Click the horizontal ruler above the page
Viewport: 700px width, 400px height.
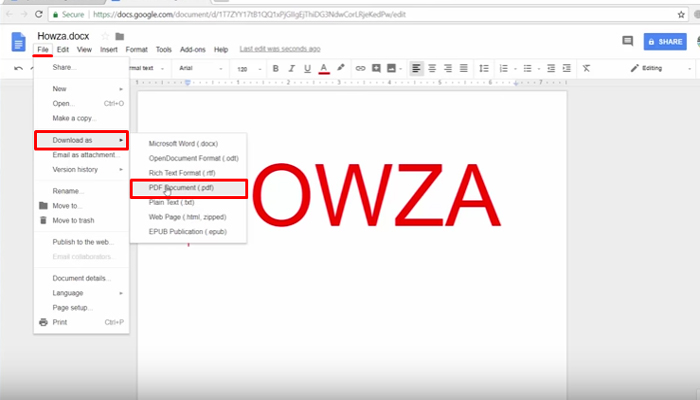[351, 83]
